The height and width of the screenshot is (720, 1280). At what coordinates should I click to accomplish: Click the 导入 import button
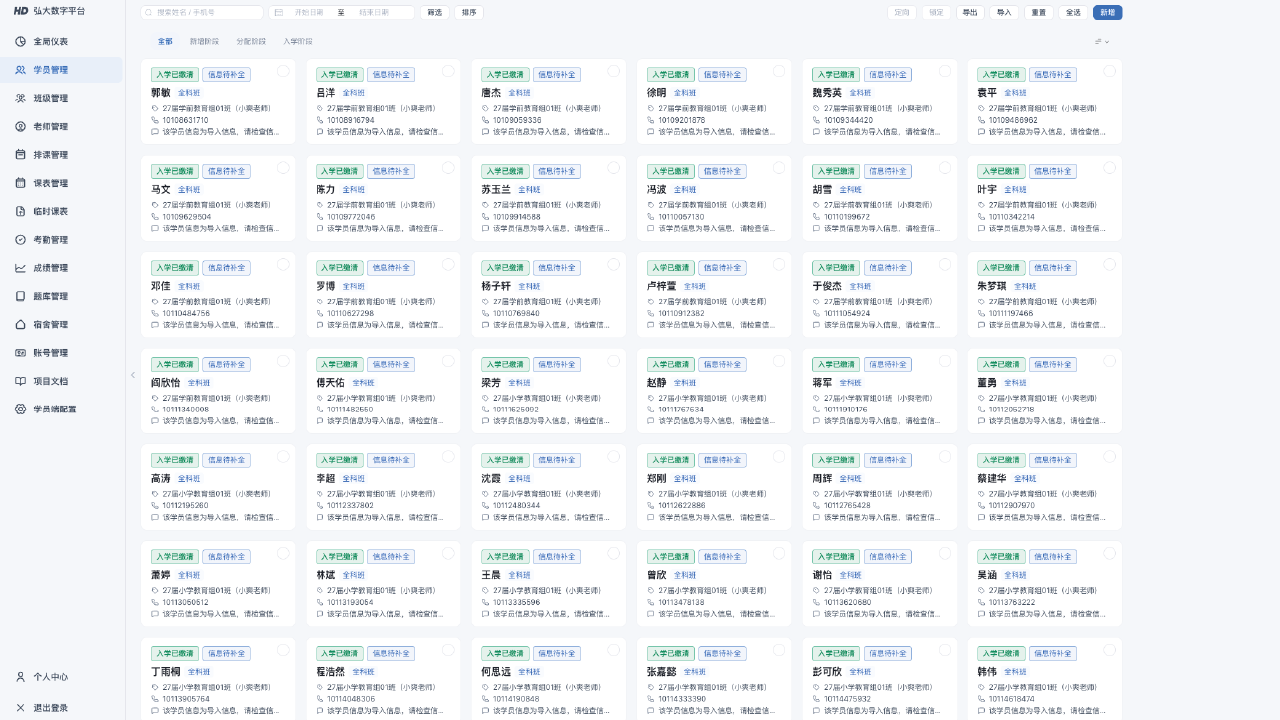(1004, 13)
